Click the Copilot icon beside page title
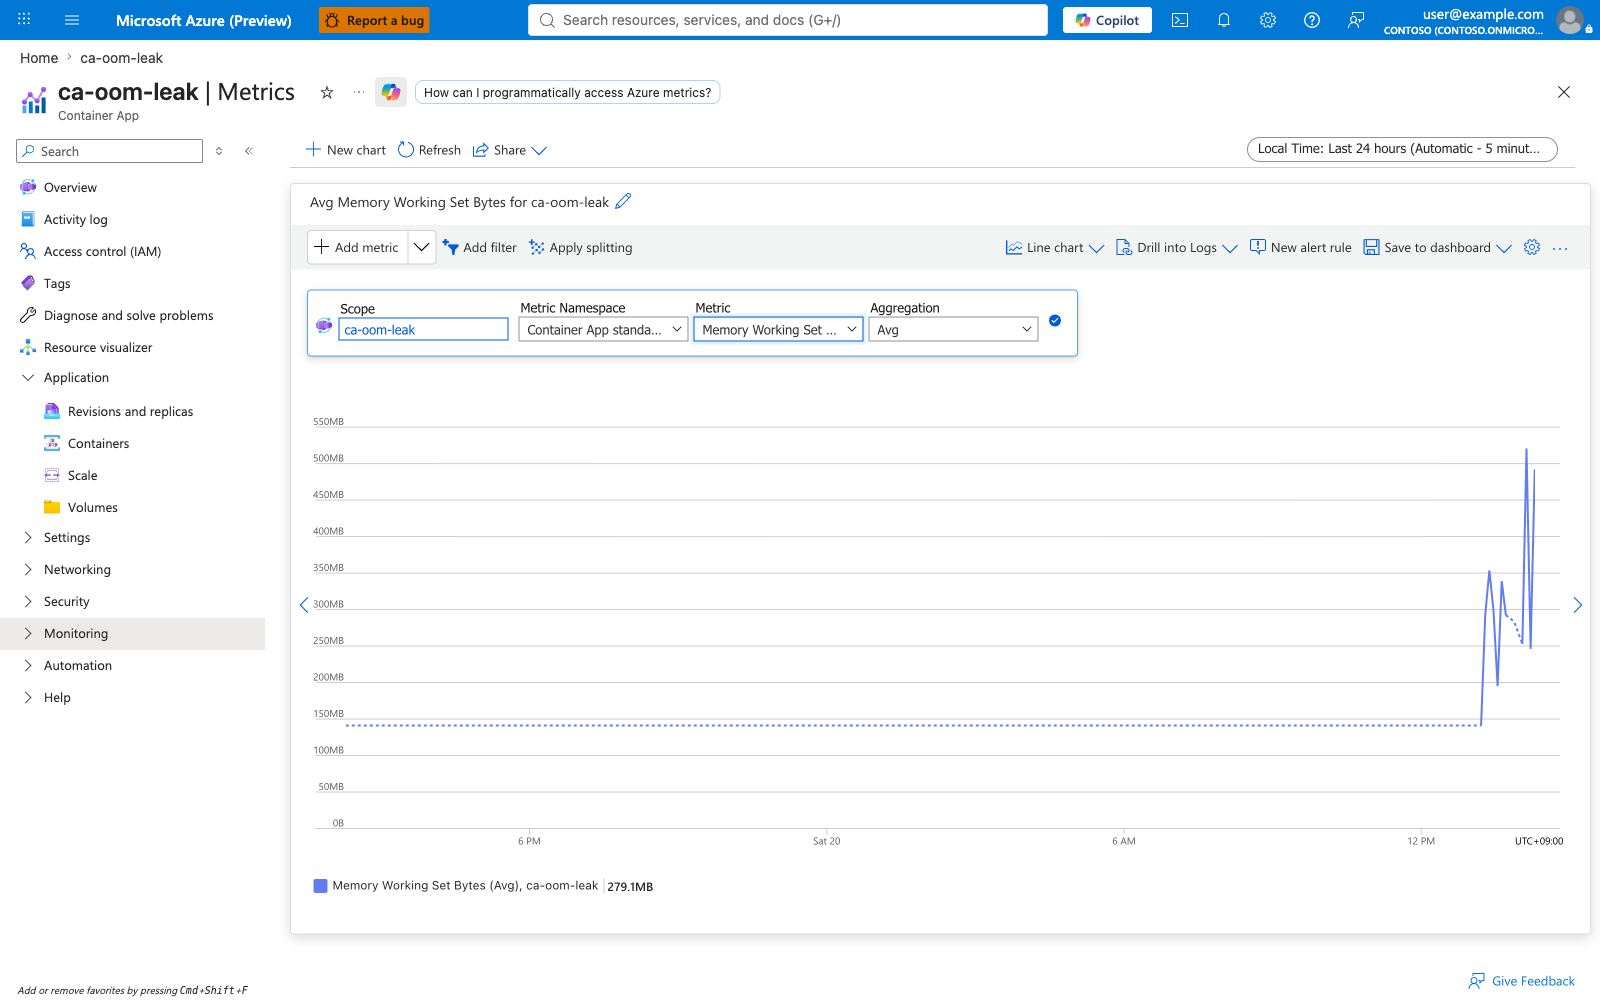 391,92
